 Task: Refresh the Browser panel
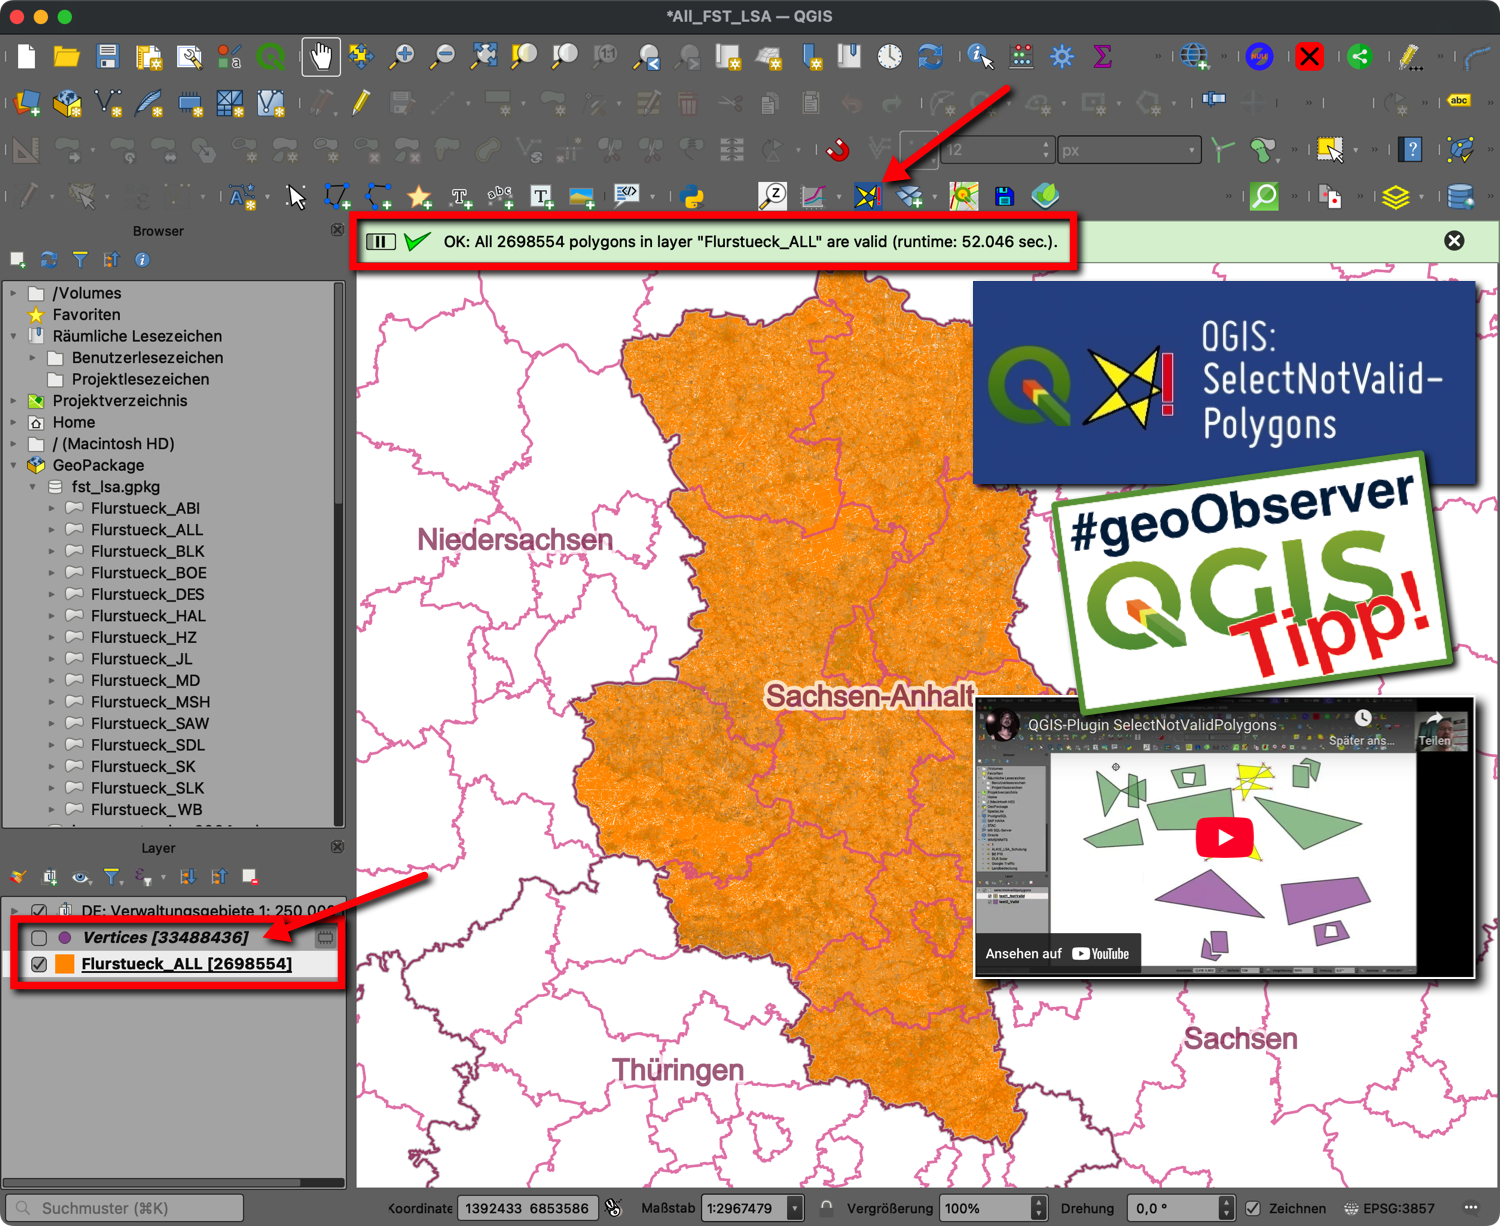pyautogui.click(x=49, y=260)
